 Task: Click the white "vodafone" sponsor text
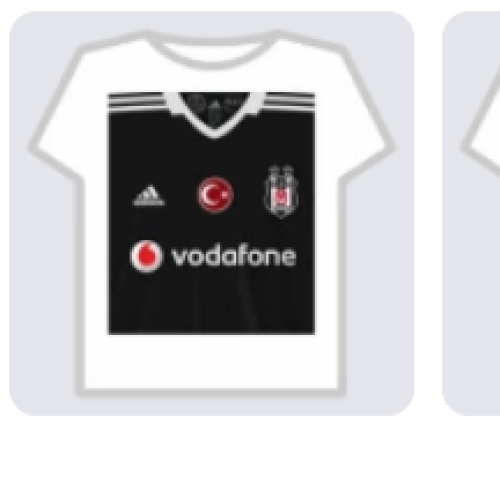point(233,257)
